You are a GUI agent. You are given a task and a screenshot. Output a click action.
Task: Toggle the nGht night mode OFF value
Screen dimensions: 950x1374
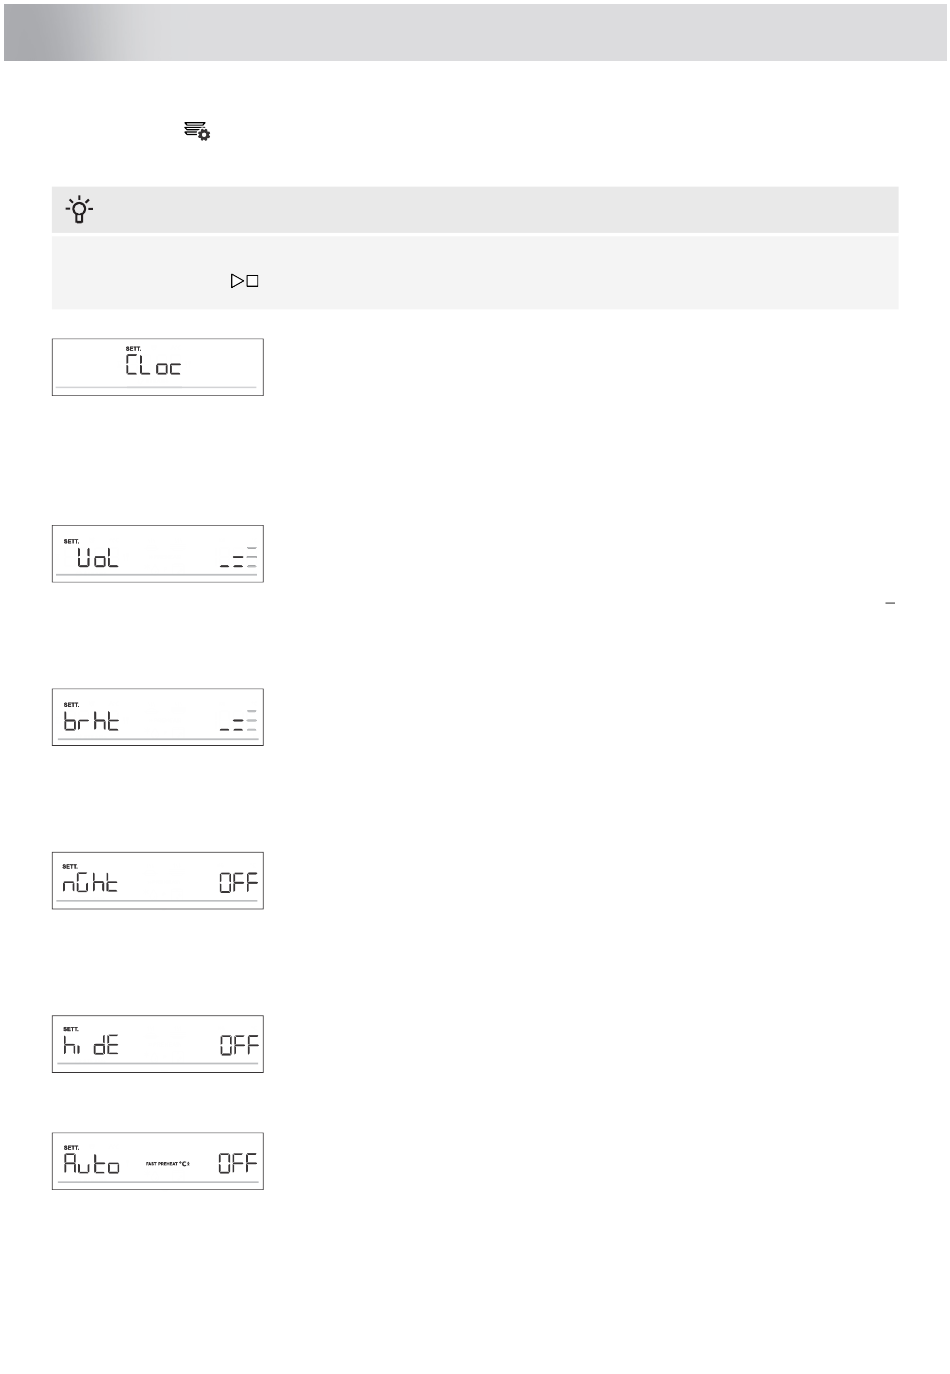(239, 883)
